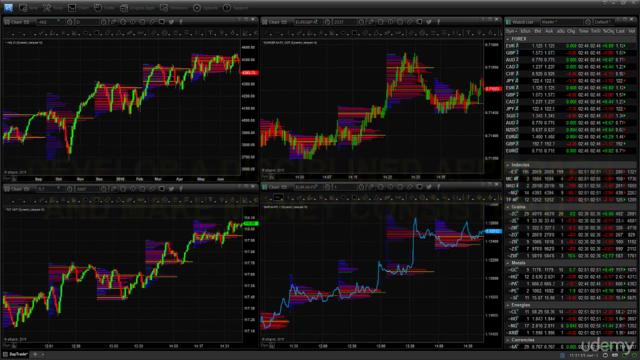Screen dimensions: 640x360
Task: Click the comment bubble icon in NQ chart
Action: (162, 22)
